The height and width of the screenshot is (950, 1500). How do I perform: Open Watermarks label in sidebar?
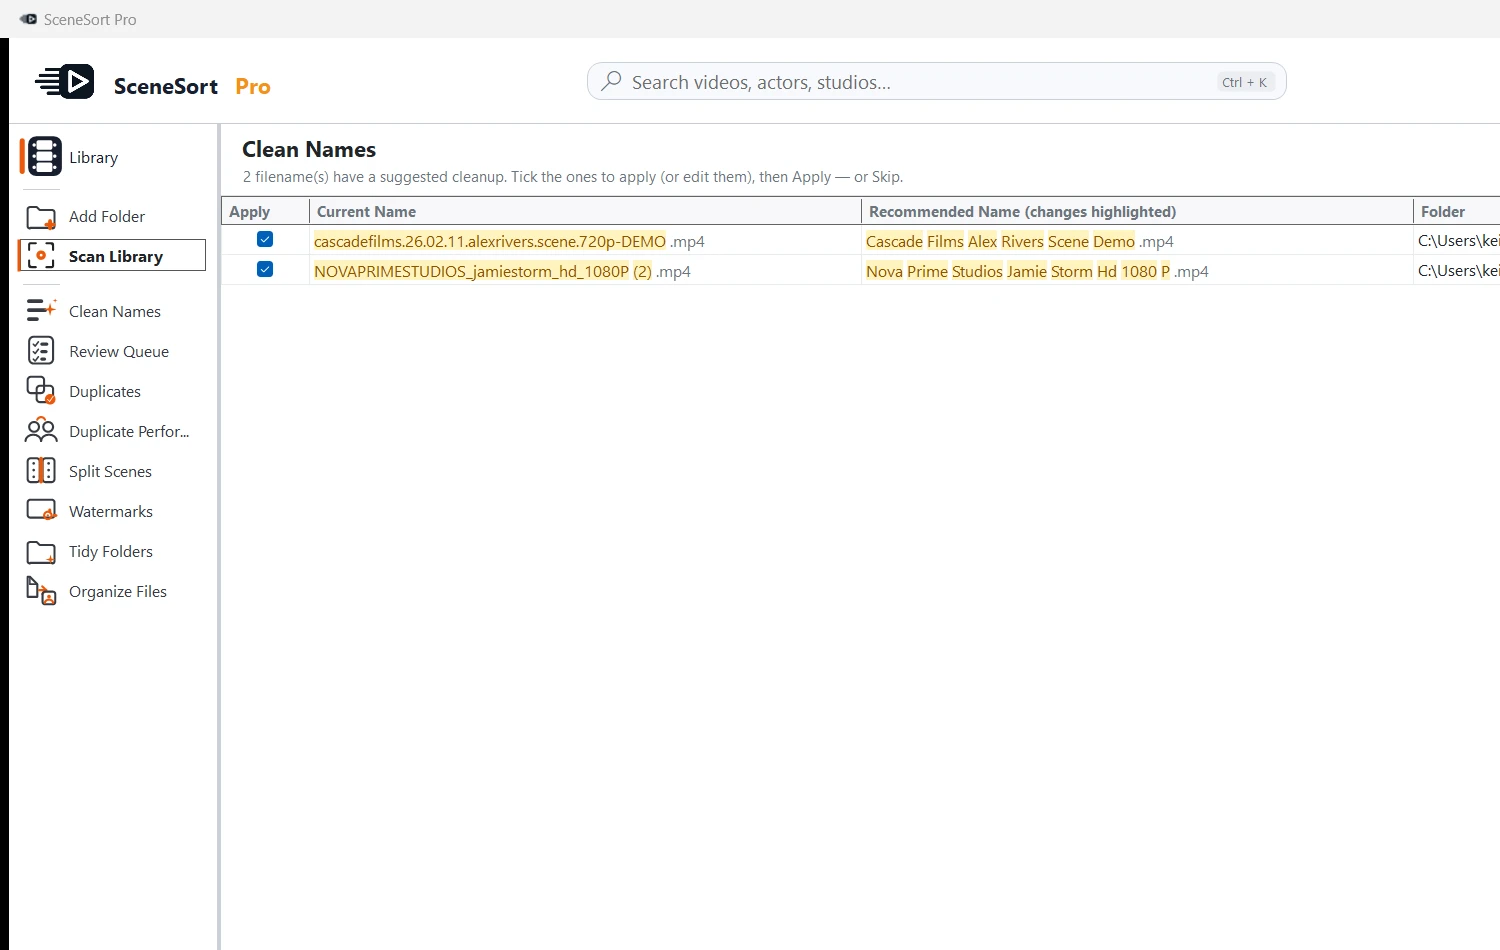click(x=111, y=512)
